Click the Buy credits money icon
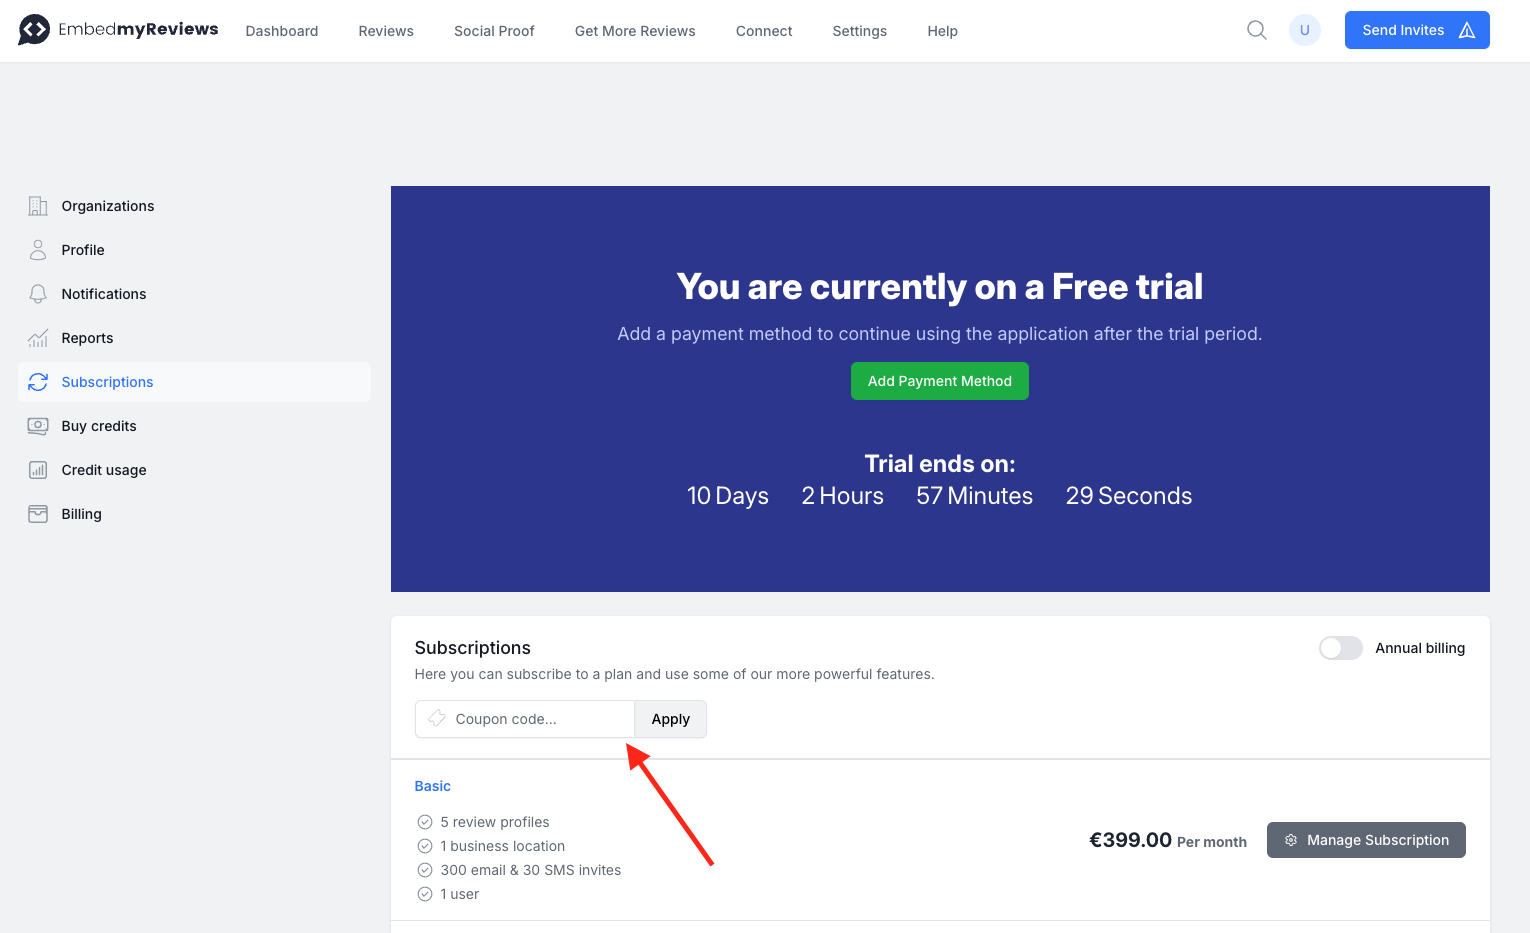The height and width of the screenshot is (933, 1530). point(38,426)
